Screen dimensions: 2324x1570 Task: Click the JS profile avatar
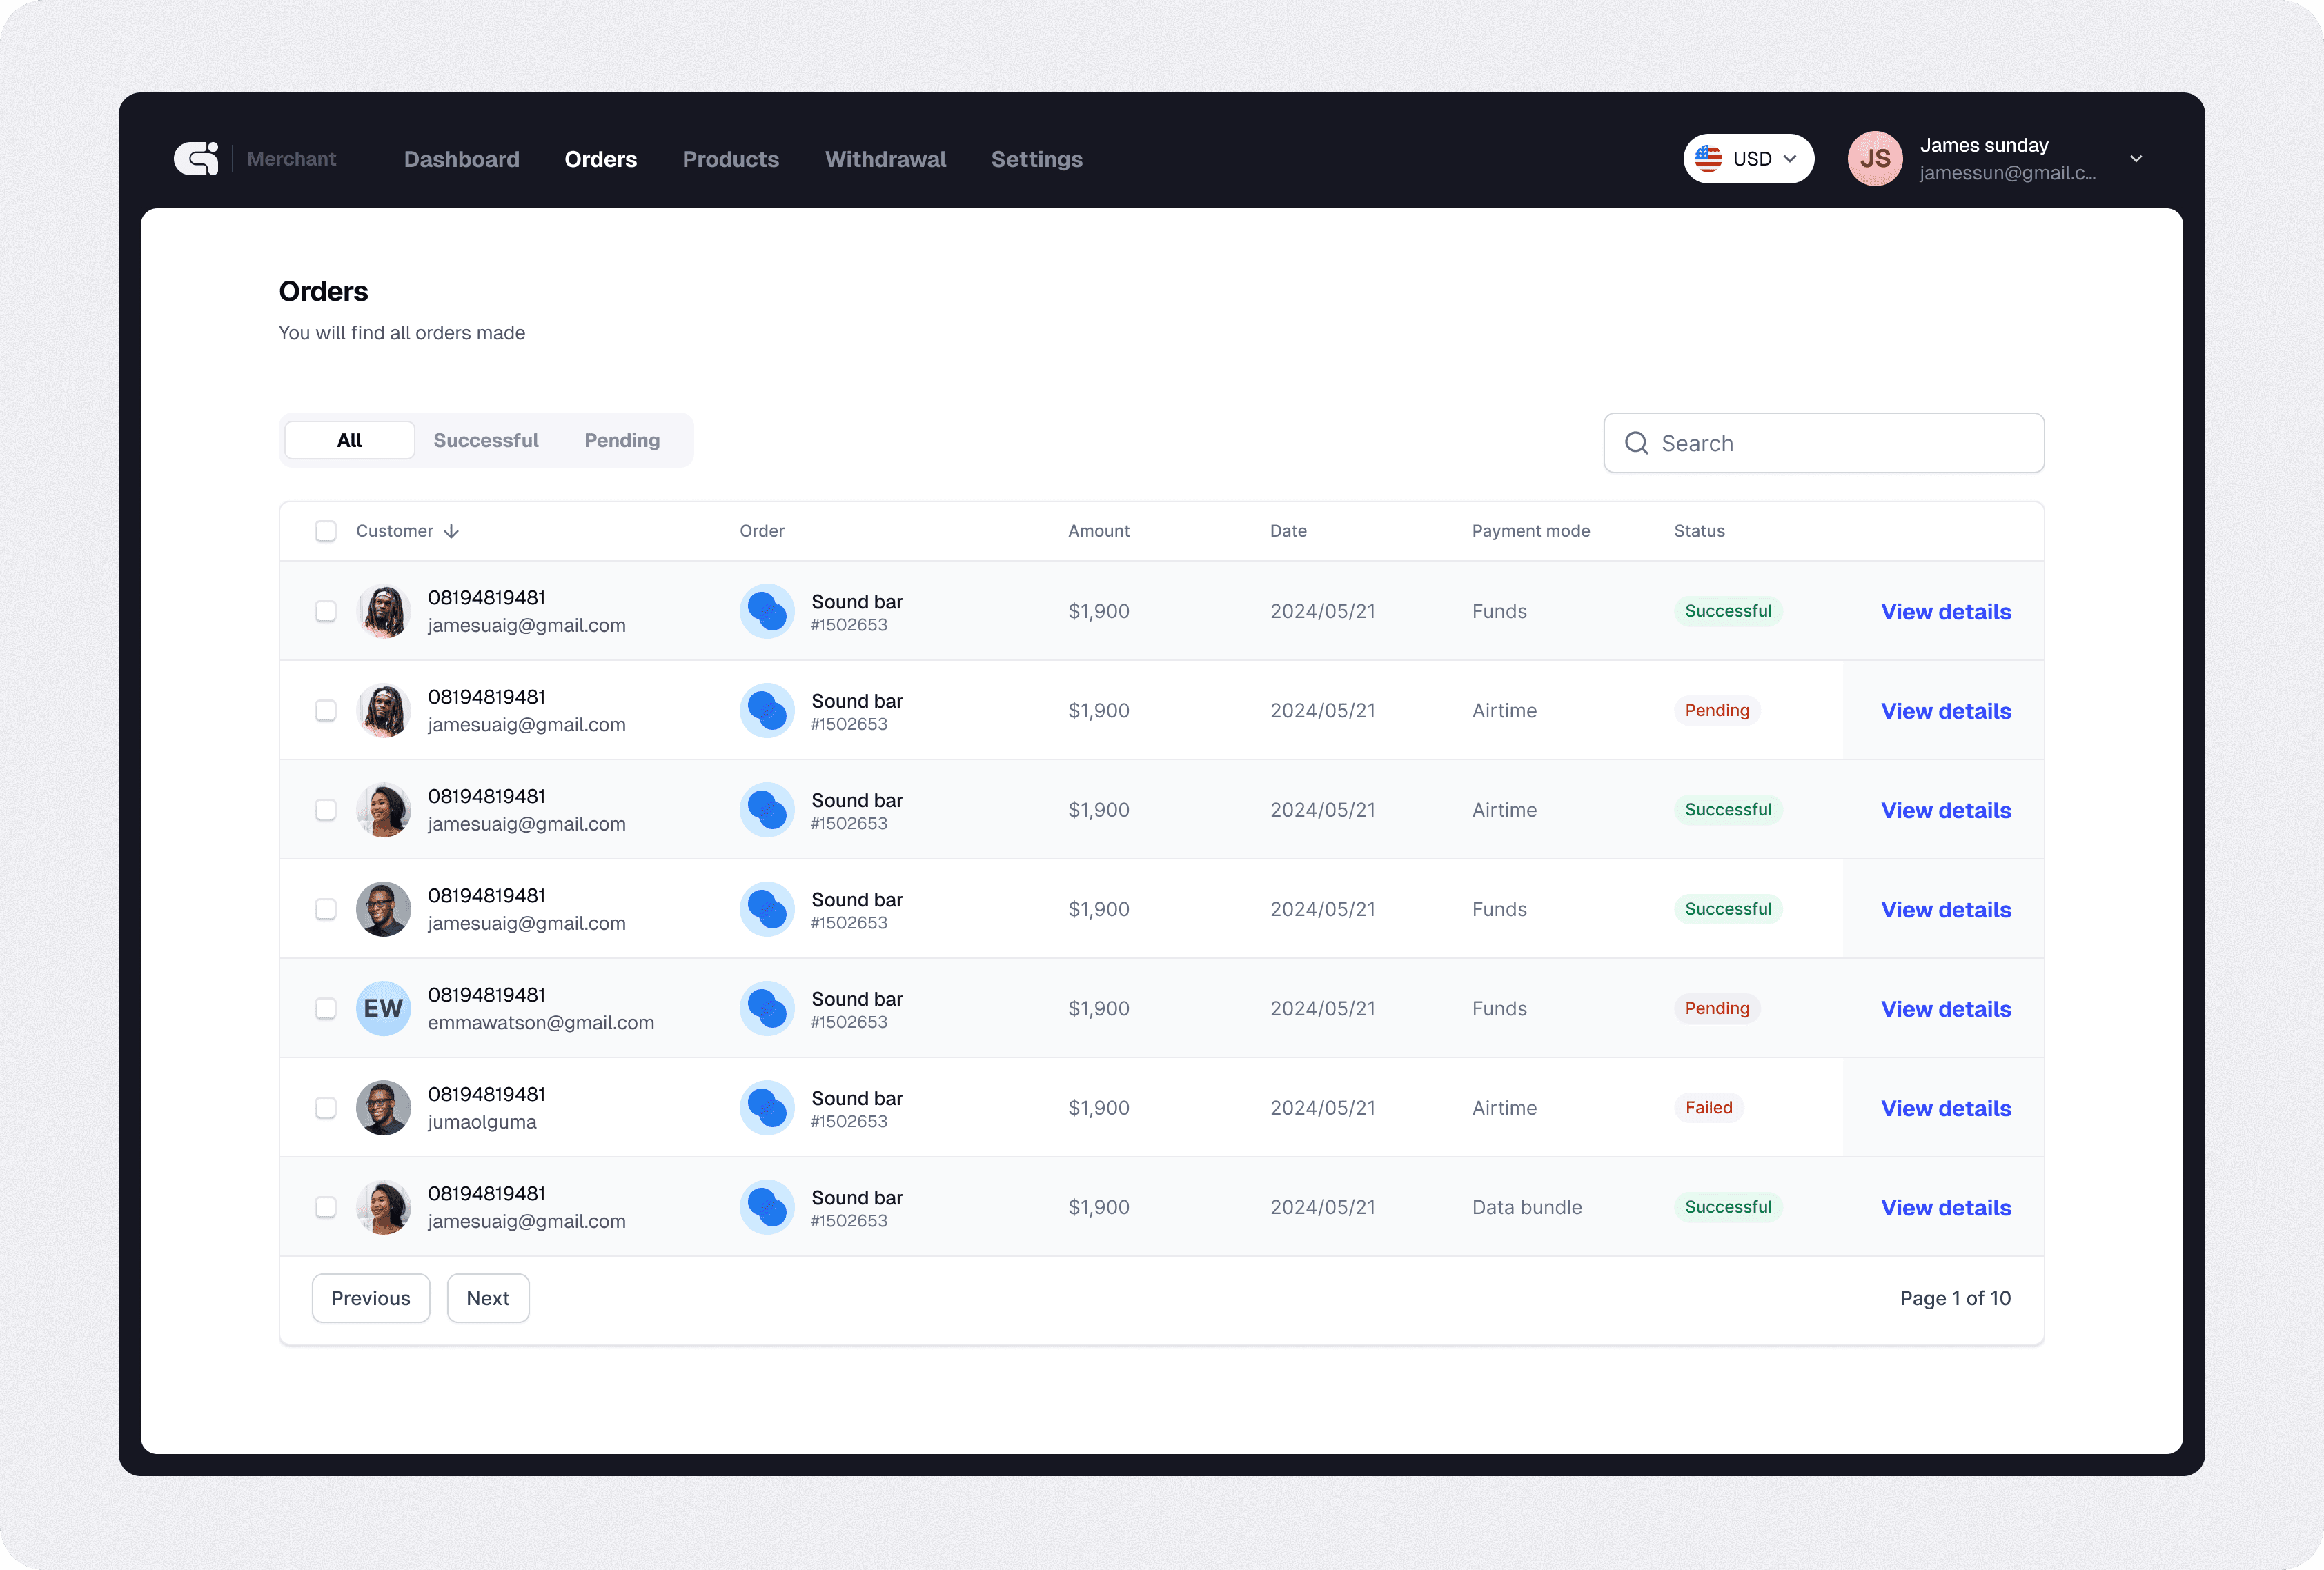tap(1874, 159)
